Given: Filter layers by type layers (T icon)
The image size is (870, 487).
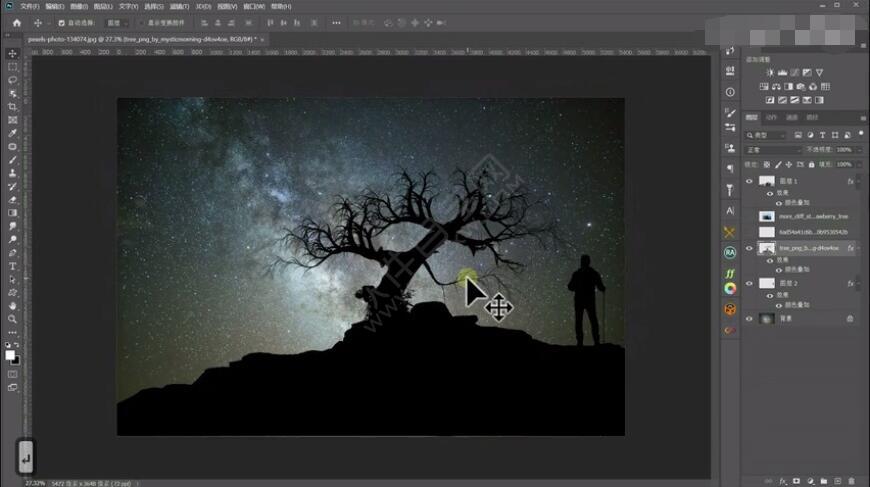Looking at the screenshot, I should (822, 135).
